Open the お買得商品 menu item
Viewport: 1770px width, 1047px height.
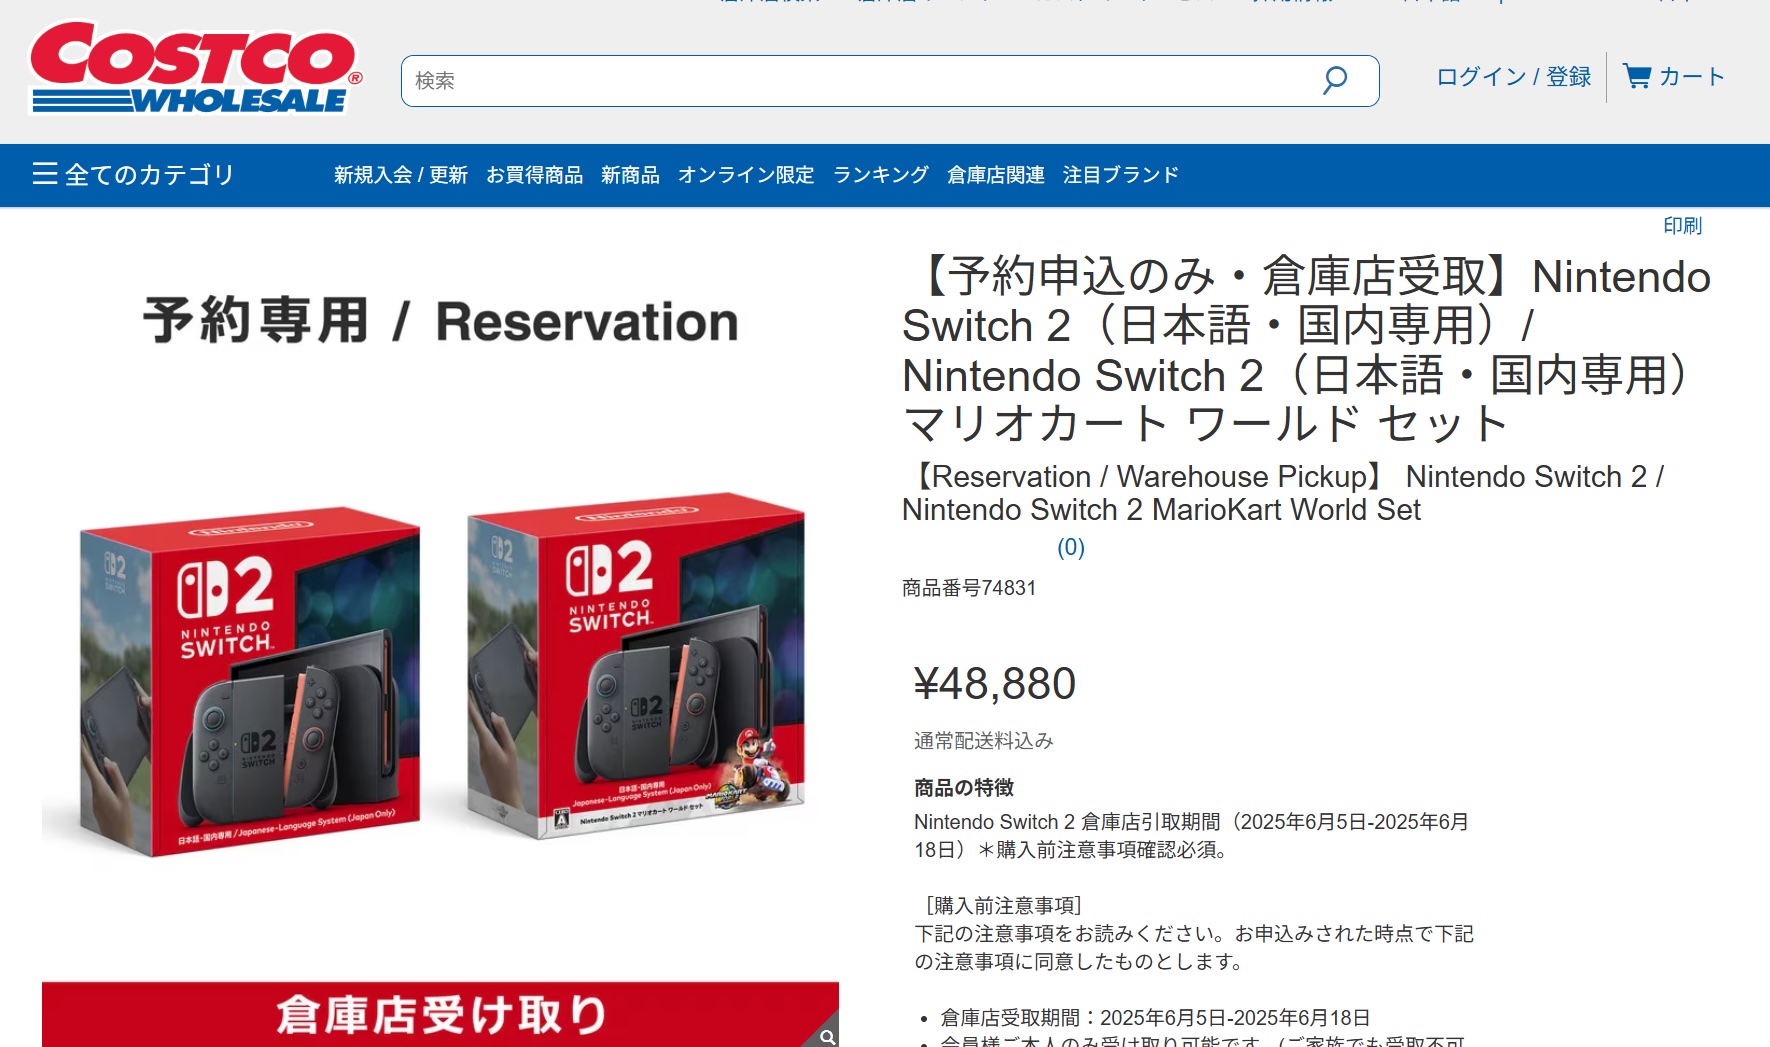(534, 175)
